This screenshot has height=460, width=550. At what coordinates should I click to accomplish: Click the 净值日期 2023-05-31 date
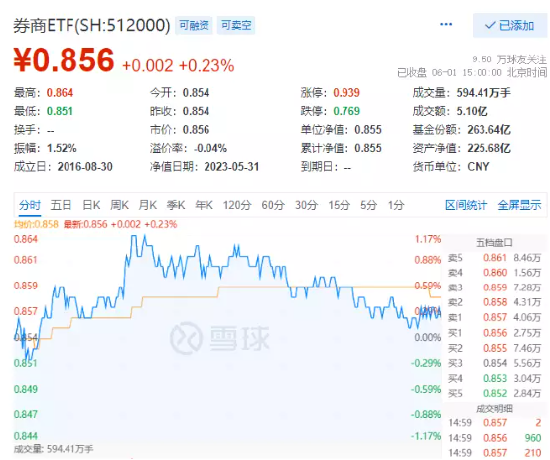232,167
